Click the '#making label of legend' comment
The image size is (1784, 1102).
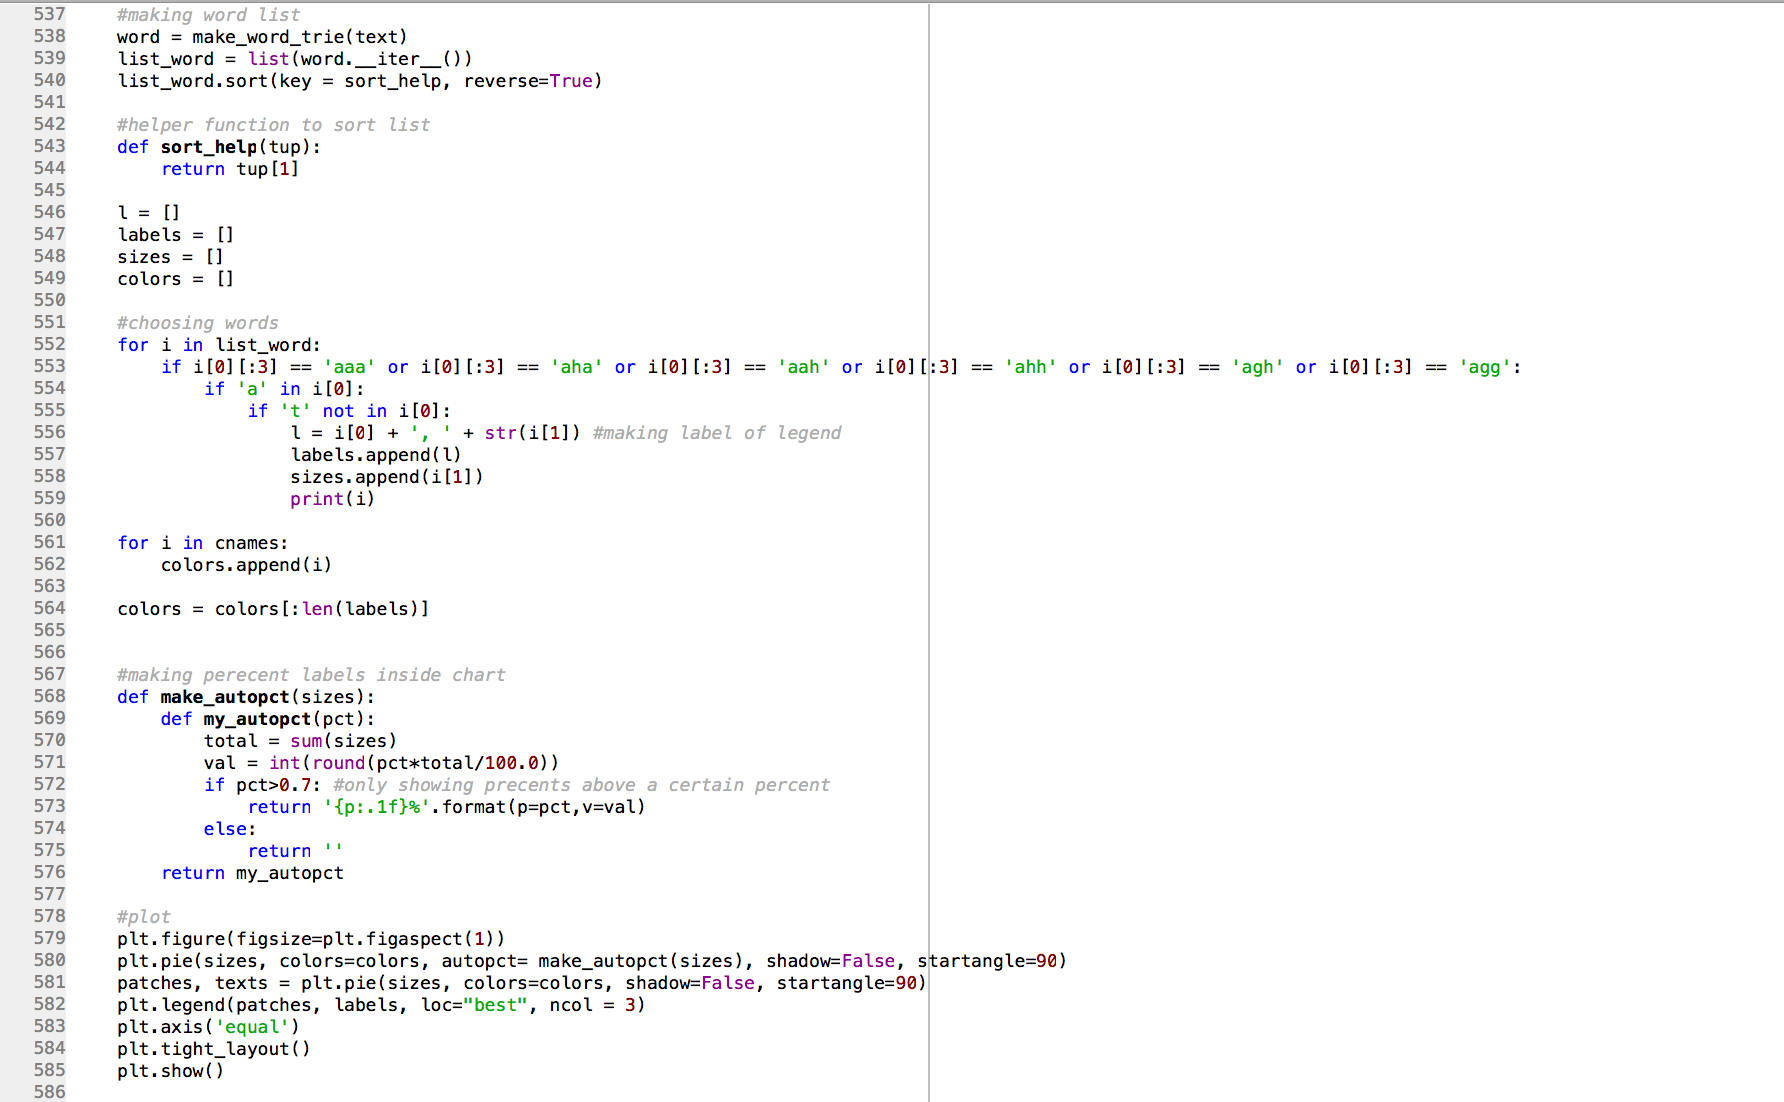click(x=716, y=433)
